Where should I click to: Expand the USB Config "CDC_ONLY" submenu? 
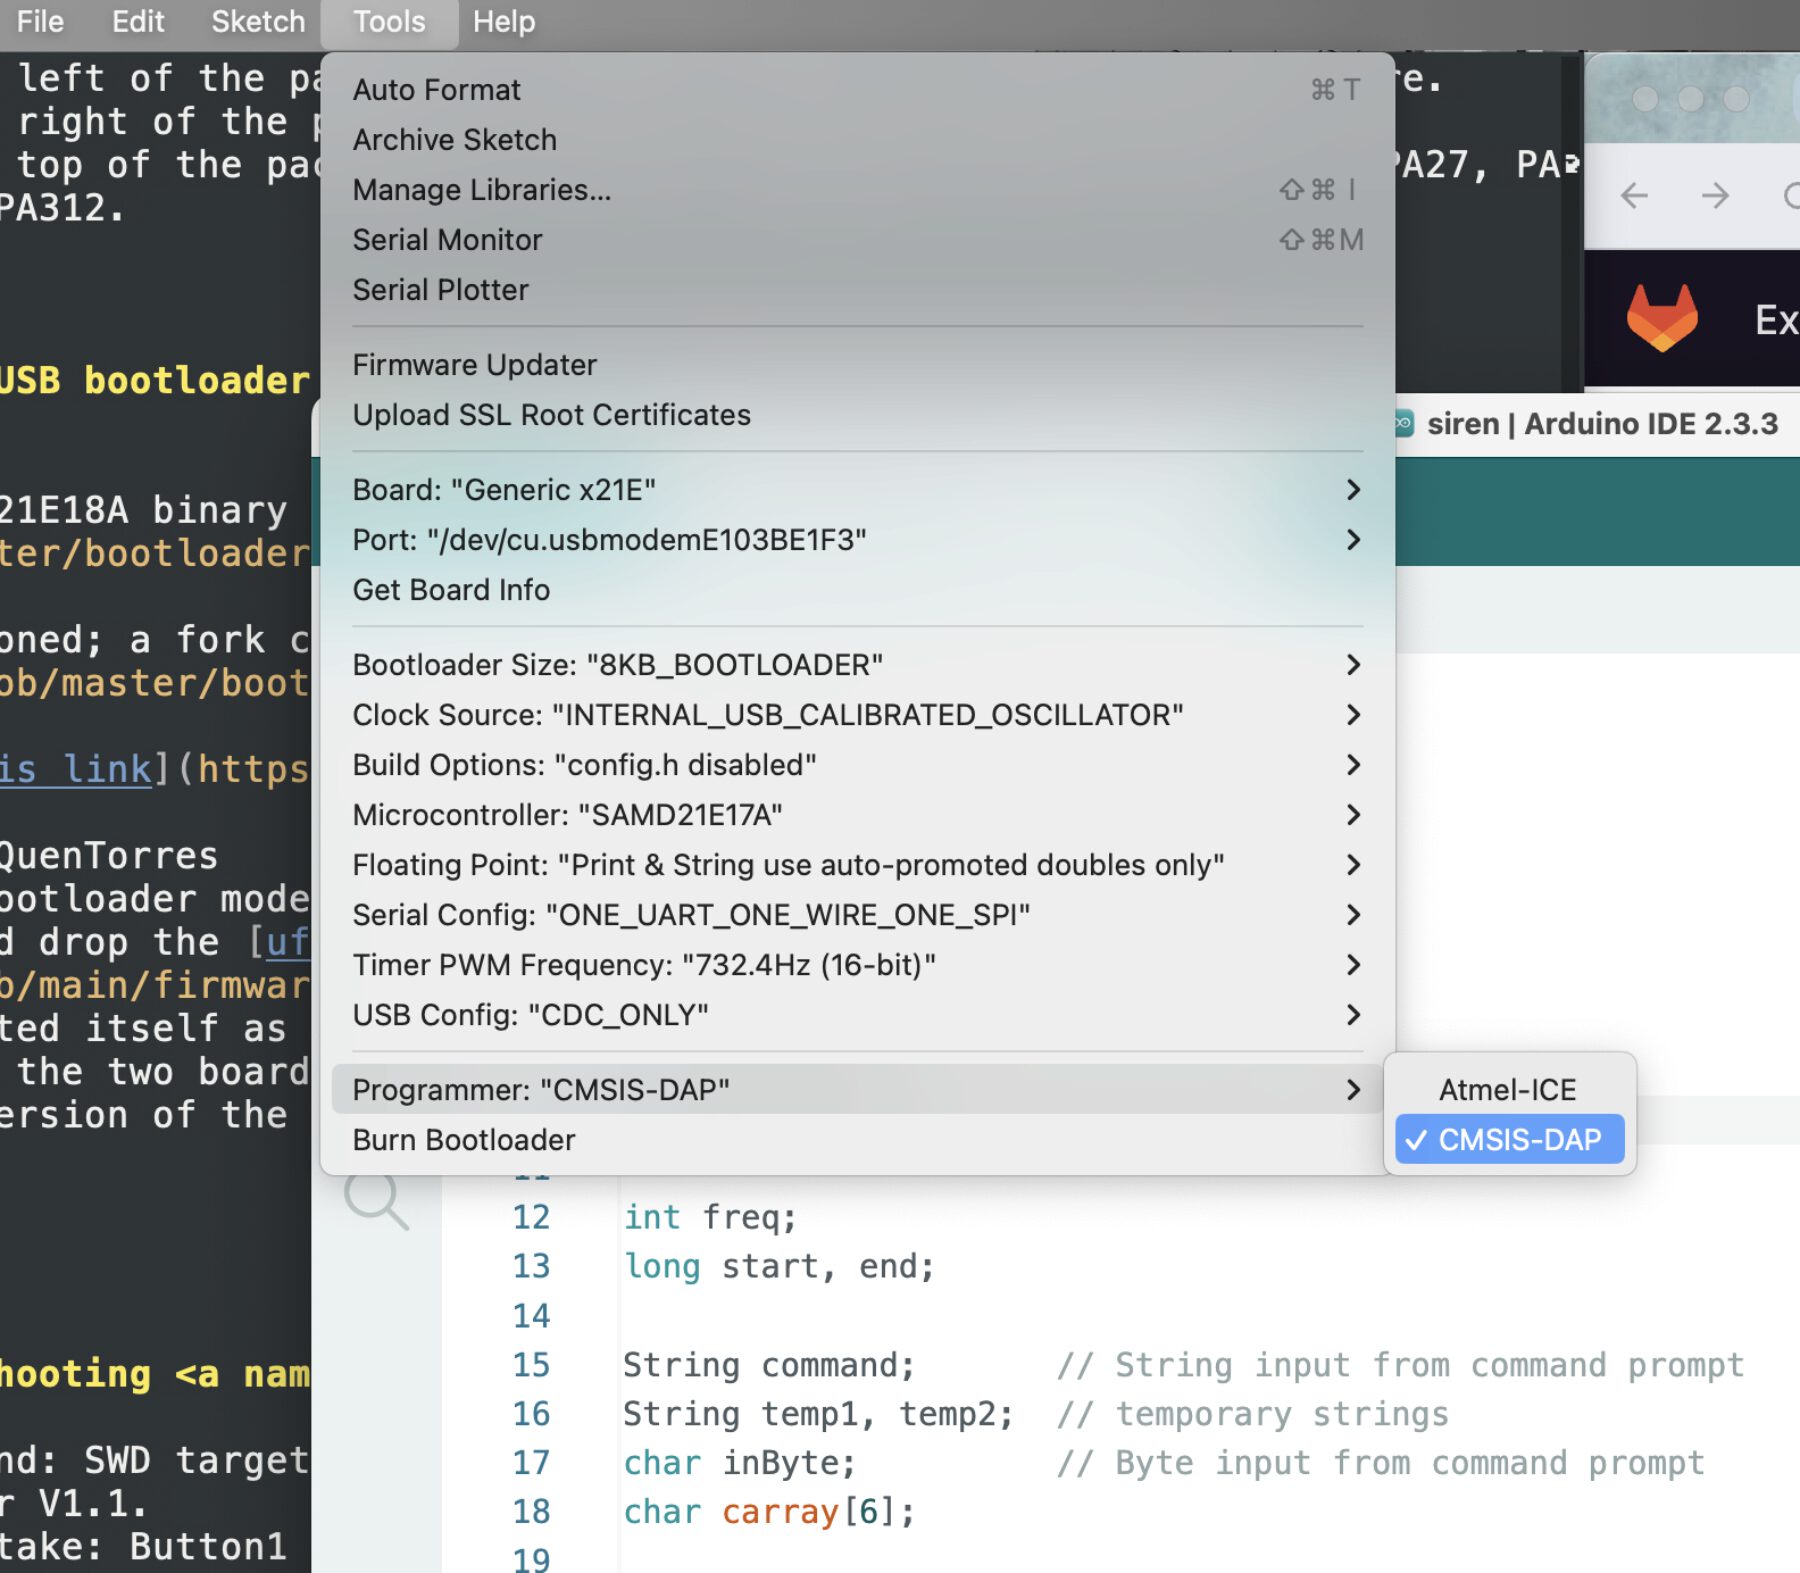tap(857, 1015)
